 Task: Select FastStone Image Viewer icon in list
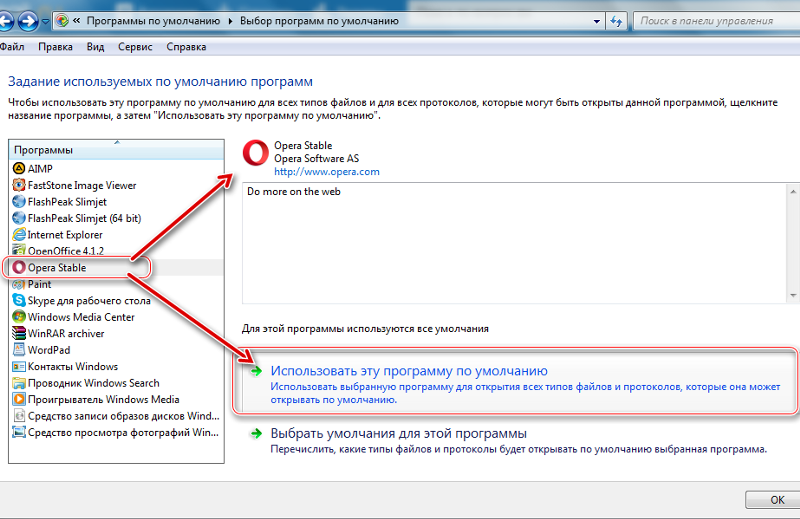pos(19,185)
